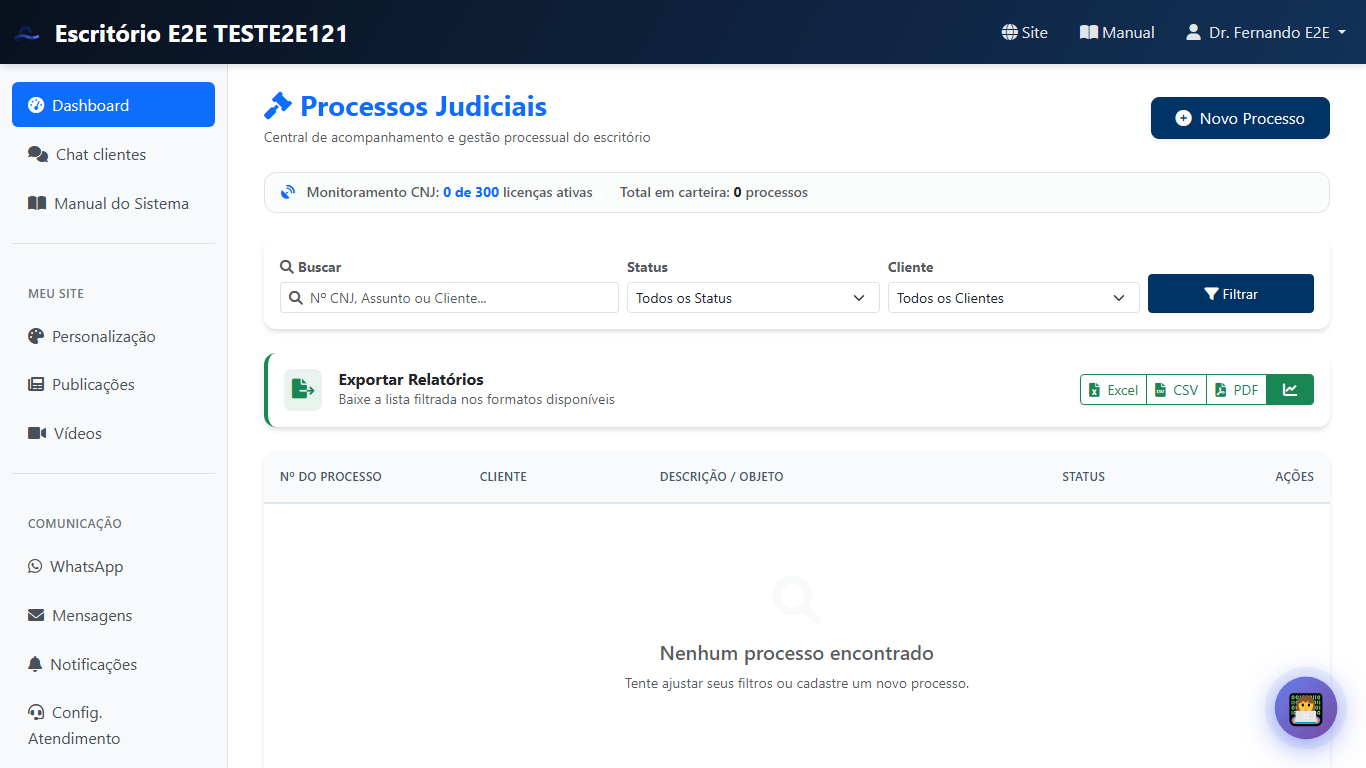Open the chart report button

1290,390
